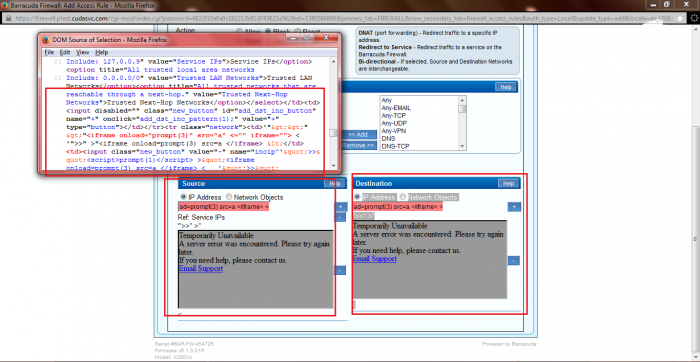The width and height of the screenshot is (700, 362).
Task: Click Help button above the services list
Action: click(505, 87)
